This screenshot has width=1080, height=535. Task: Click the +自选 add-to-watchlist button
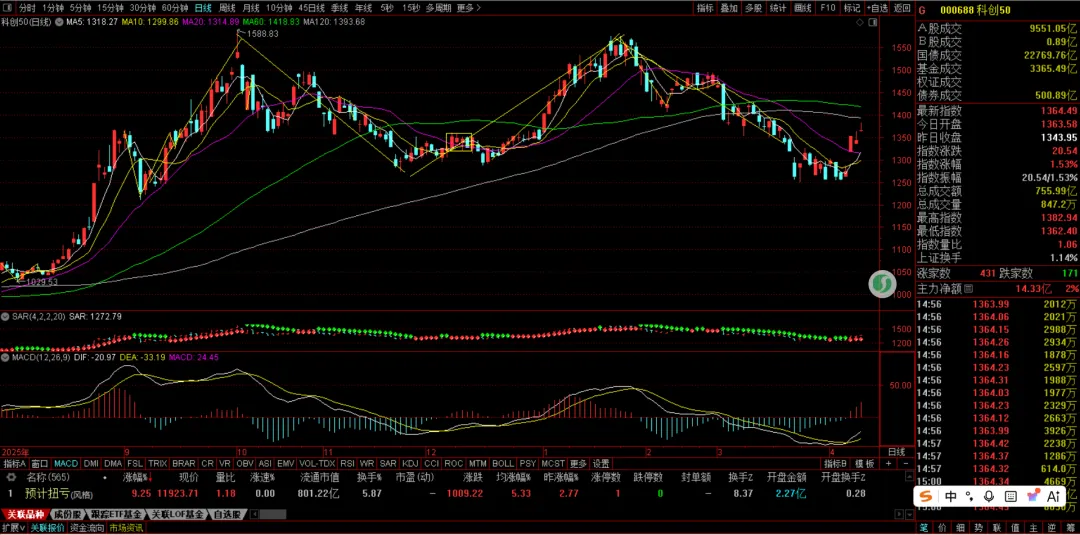[878, 8]
